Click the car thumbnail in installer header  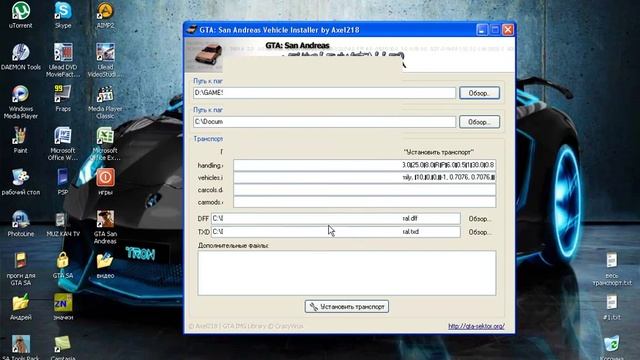coord(208,54)
